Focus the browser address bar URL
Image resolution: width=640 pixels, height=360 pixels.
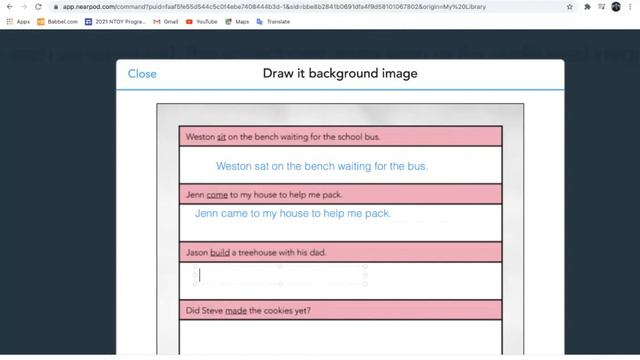click(x=274, y=7)
